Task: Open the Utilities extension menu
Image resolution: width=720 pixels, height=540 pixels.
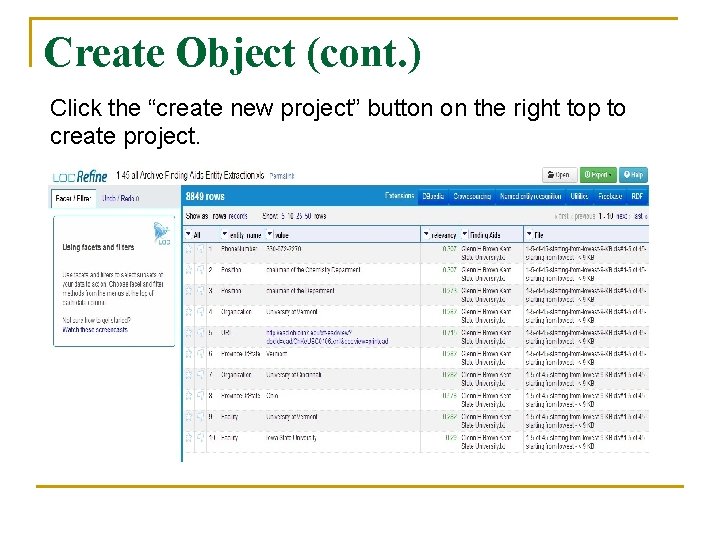Action: click(x=579, y=196)
